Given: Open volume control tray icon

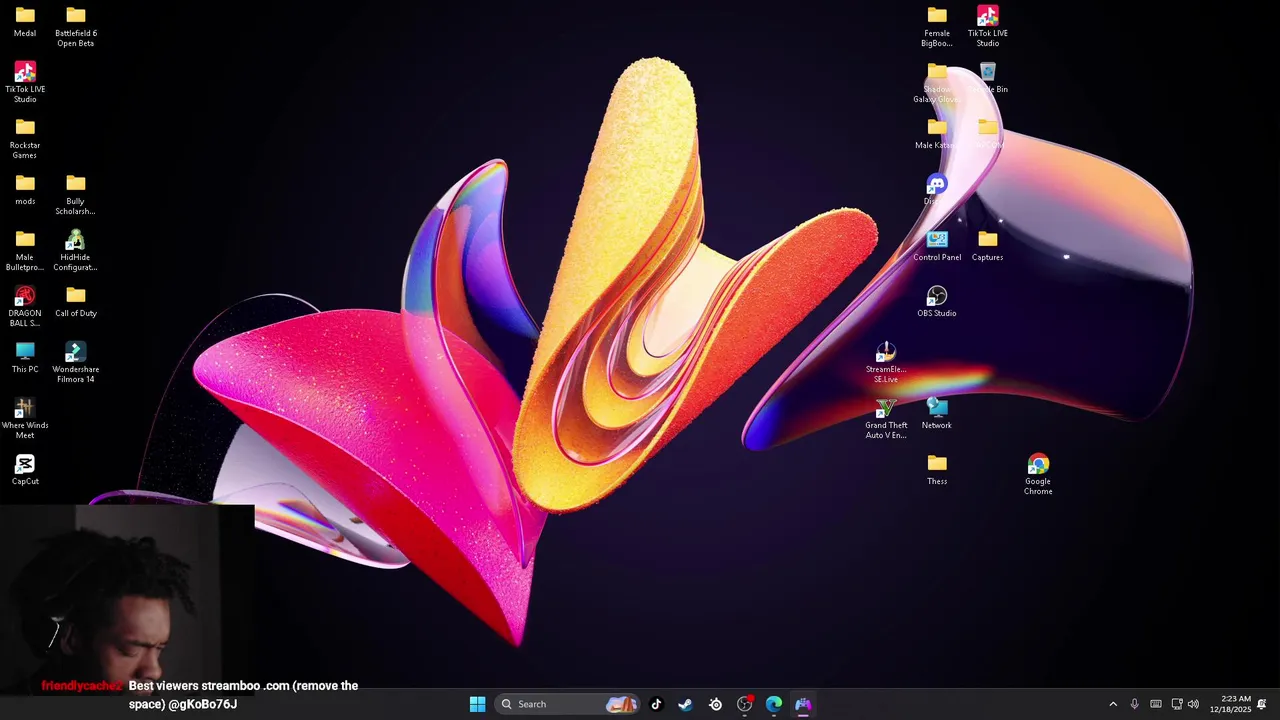Looking at the screenshot, I should pyautogui.click(x=1193, y=704).
